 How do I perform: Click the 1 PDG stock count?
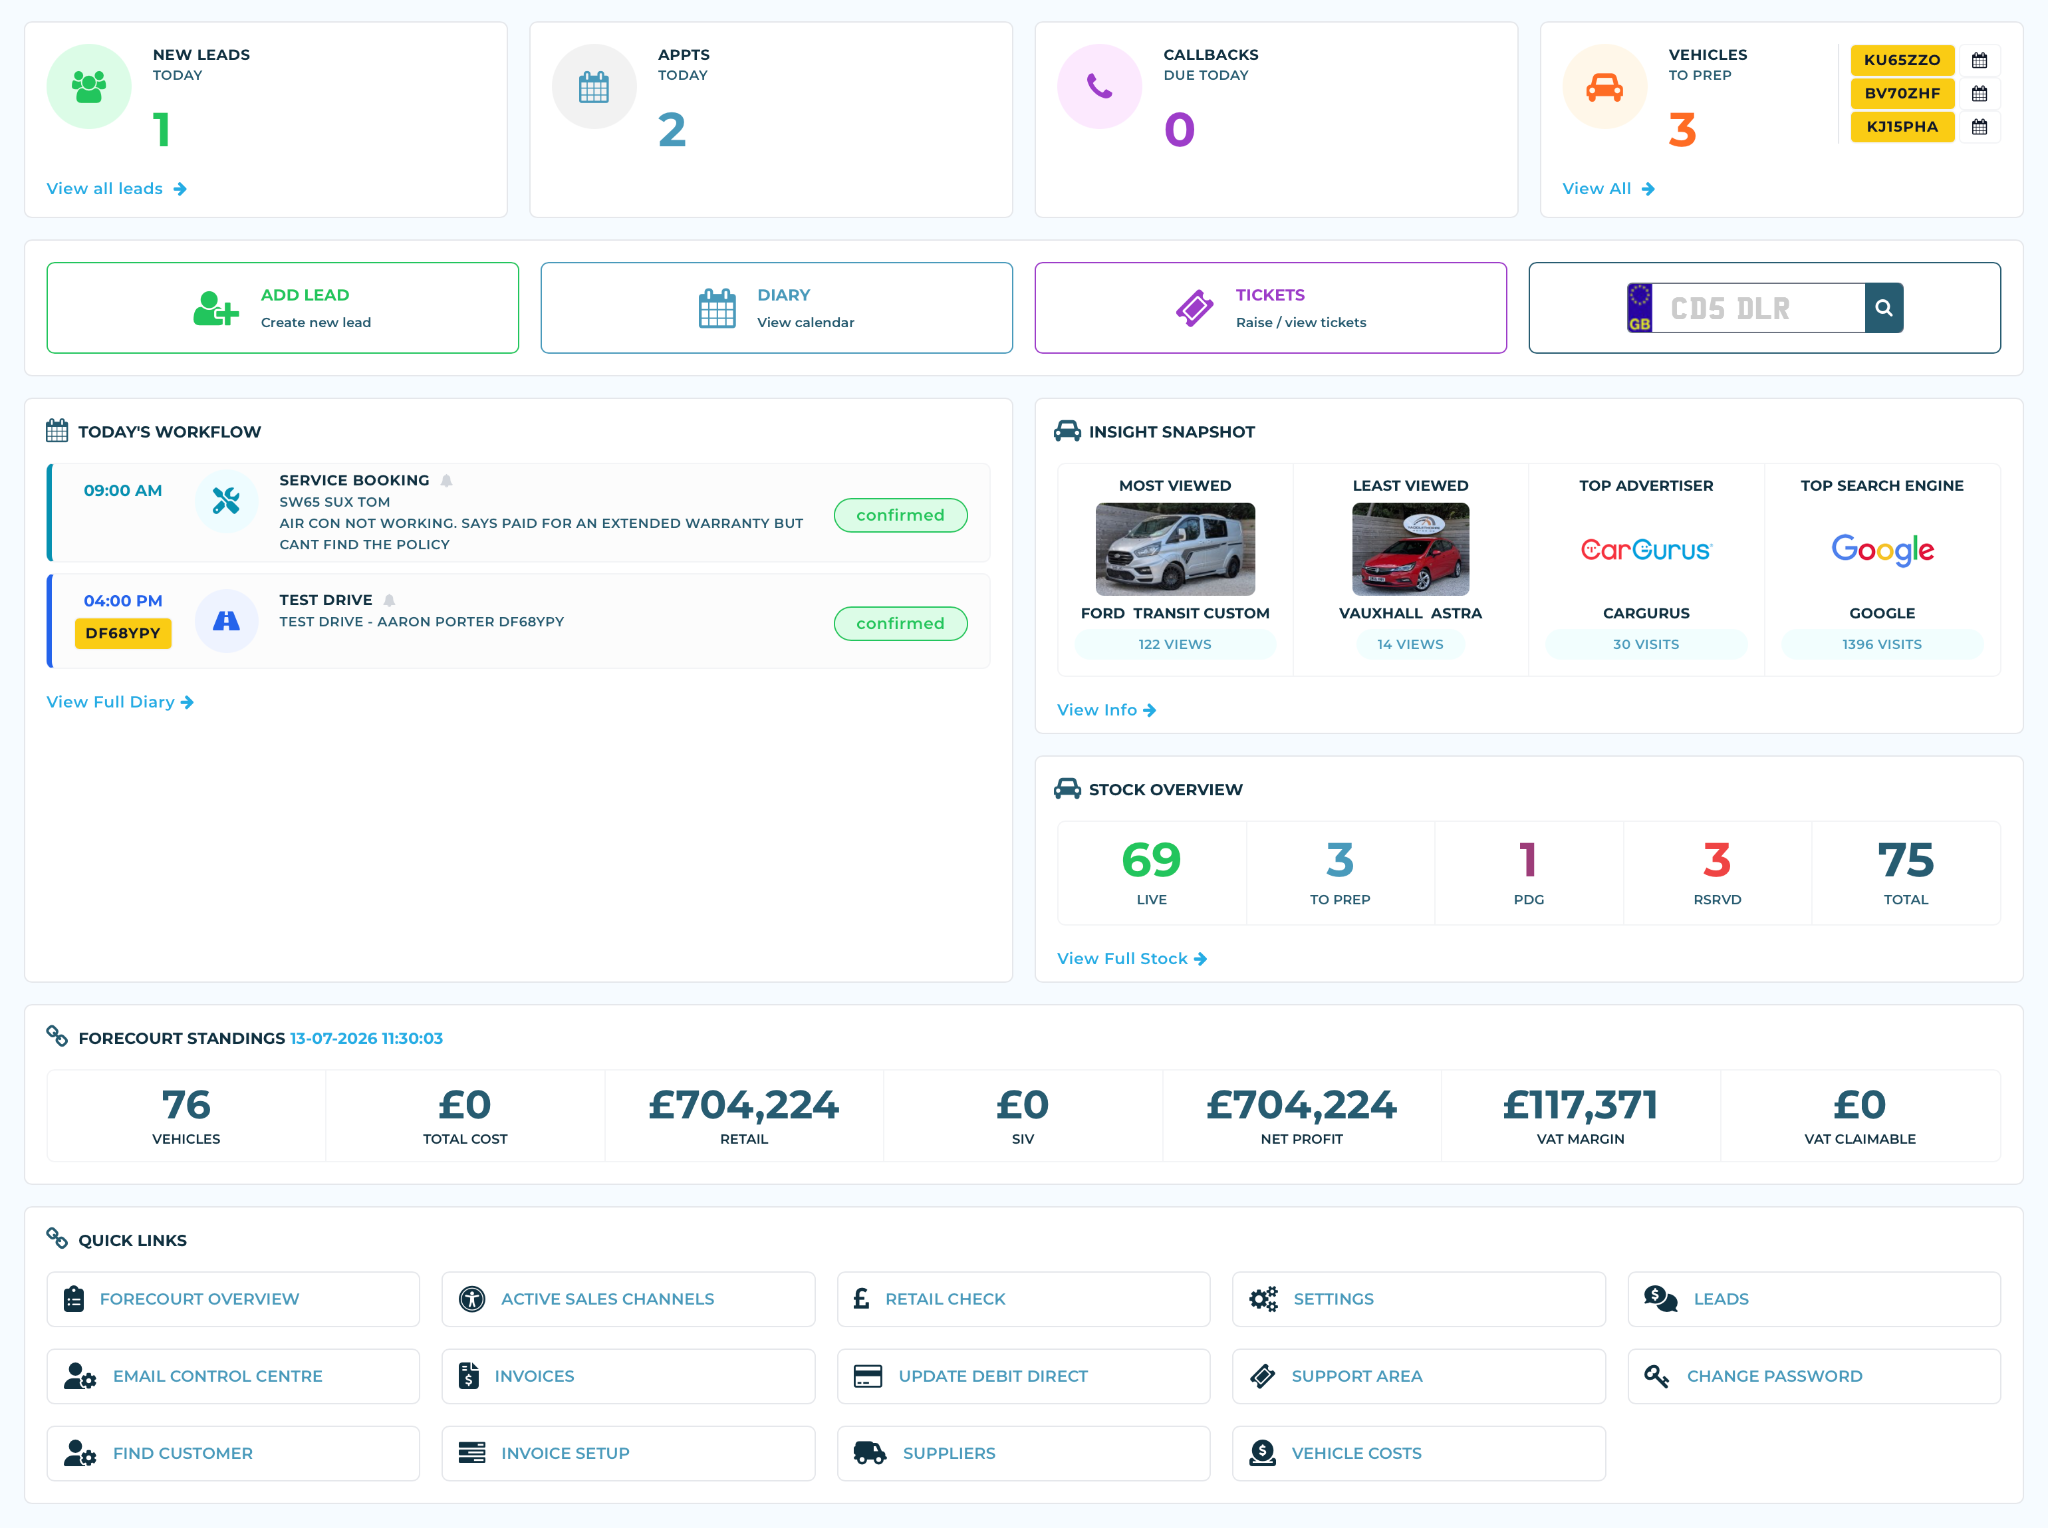click(1528, 860)
